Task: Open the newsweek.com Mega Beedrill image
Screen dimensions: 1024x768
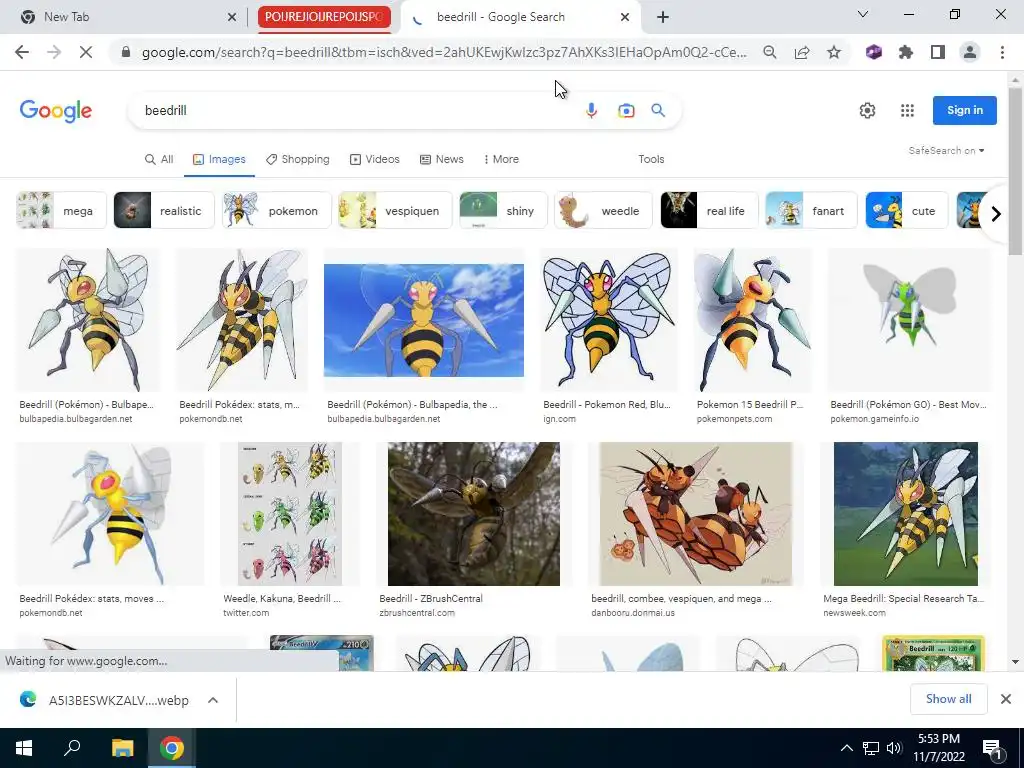Action: tap(906, 514)
